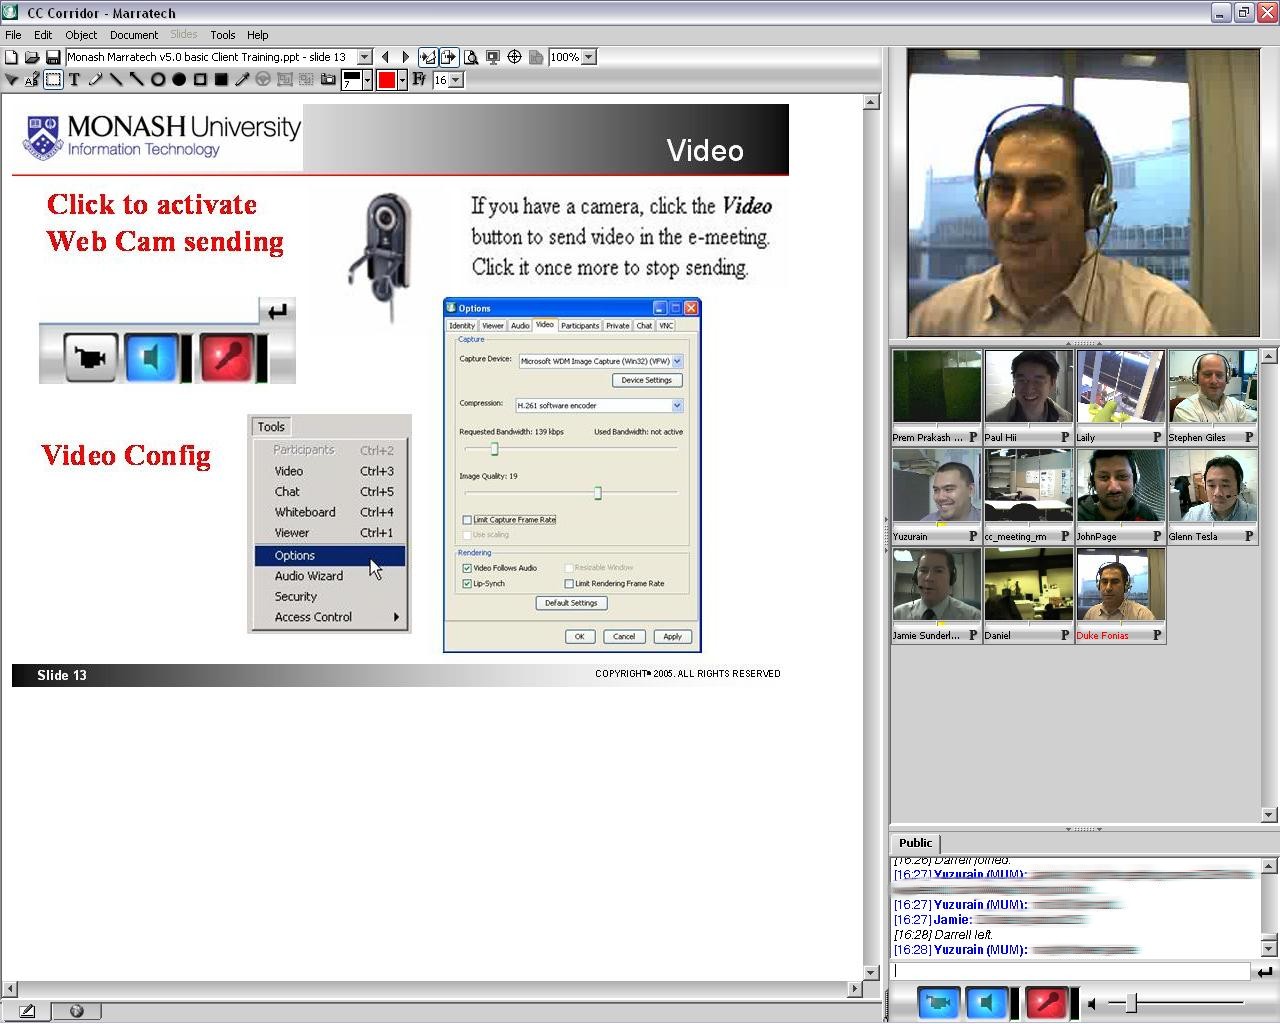Select the filled rectangle tool

click(x=221, y=79)
